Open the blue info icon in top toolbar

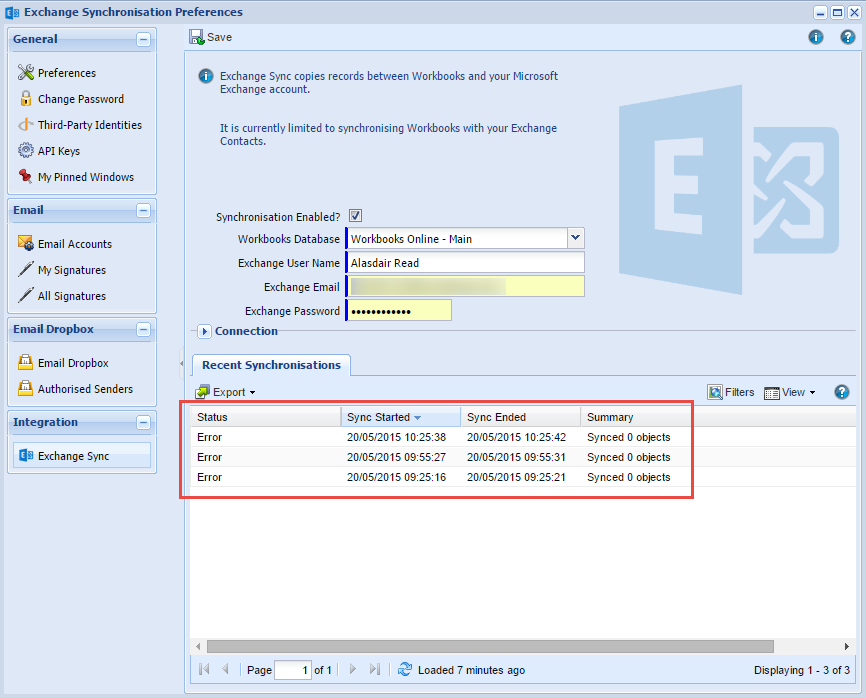[816, 37]
